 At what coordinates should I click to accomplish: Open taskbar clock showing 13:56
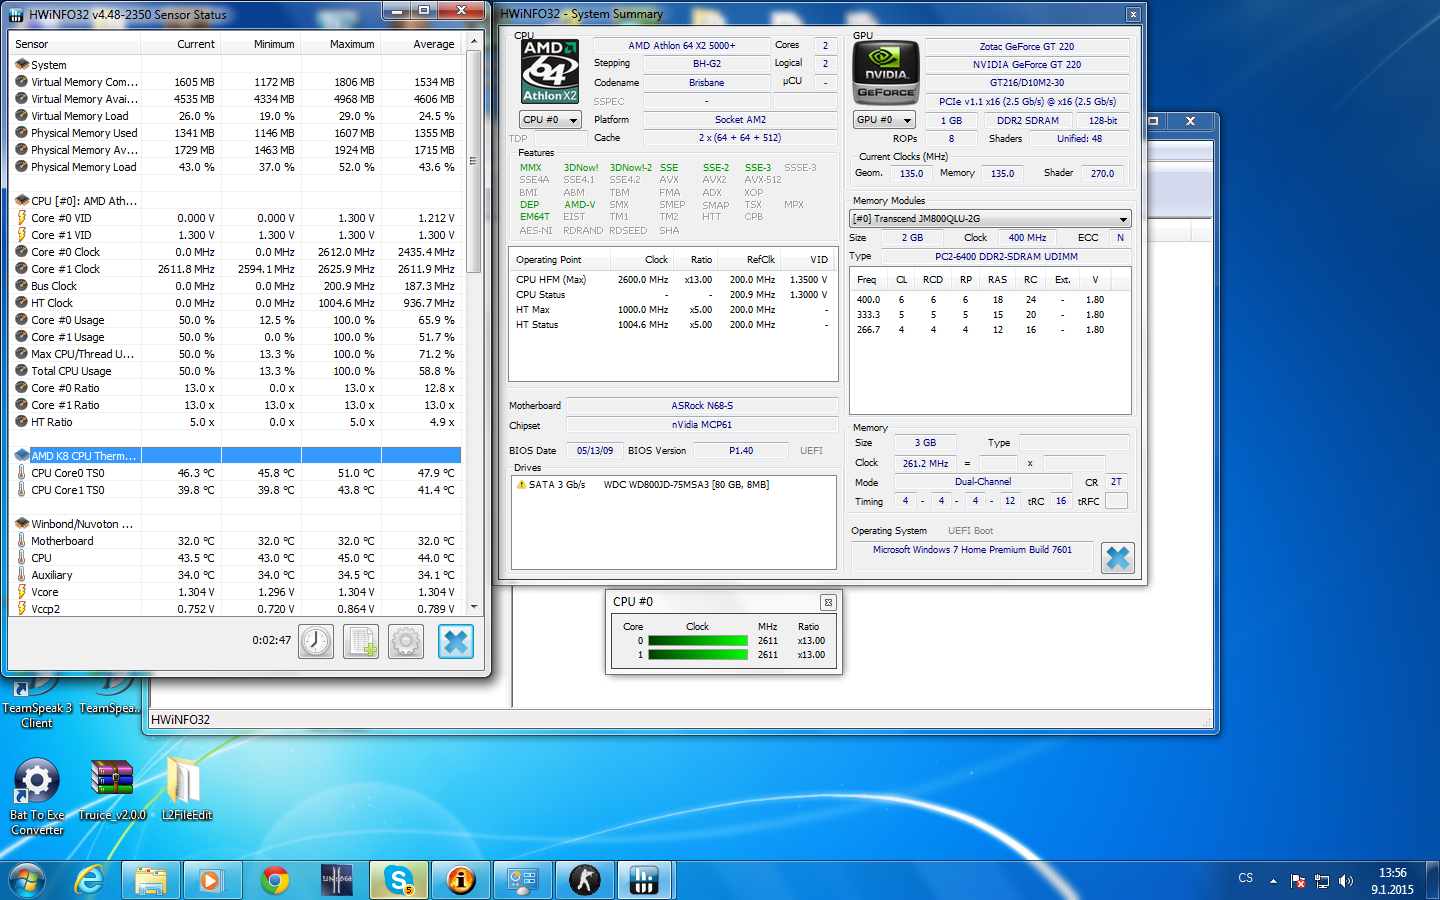point(1392,881)
